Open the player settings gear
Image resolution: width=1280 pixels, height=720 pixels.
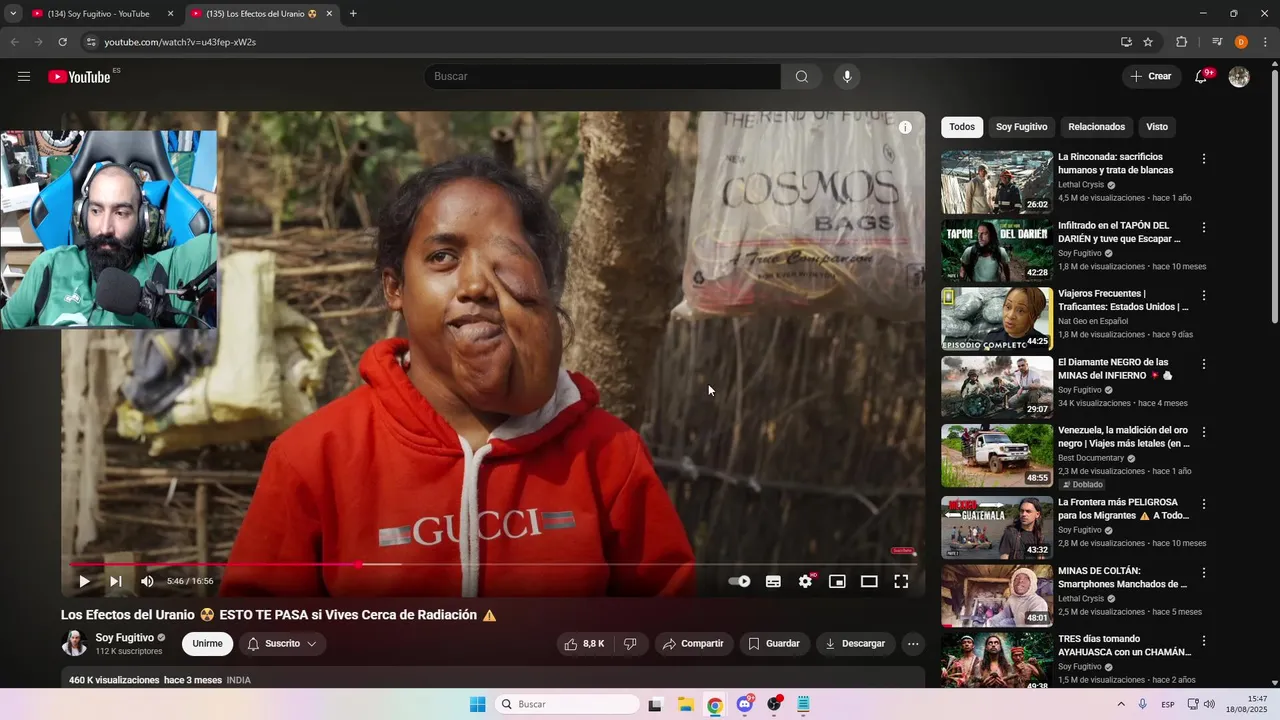pyautogui.click(x=806, y=581)
